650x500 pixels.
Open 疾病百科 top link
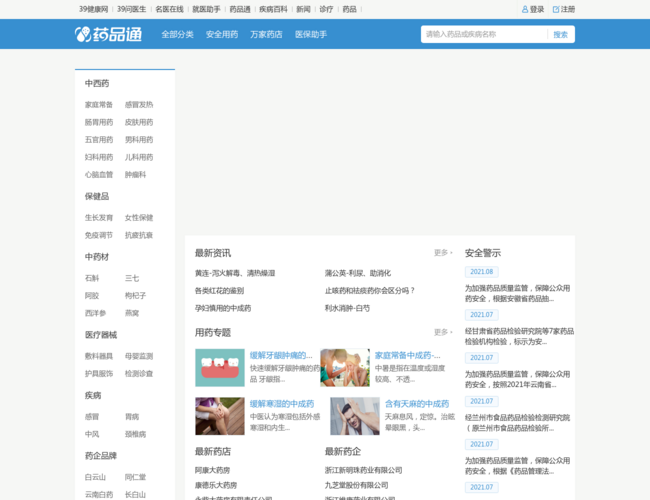(x=273, y=9)
